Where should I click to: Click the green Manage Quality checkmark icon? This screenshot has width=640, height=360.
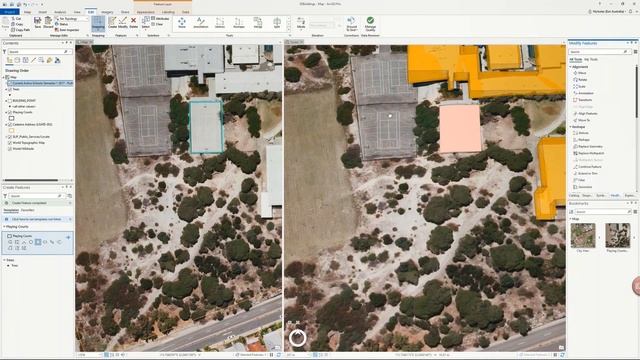[370, 24]
